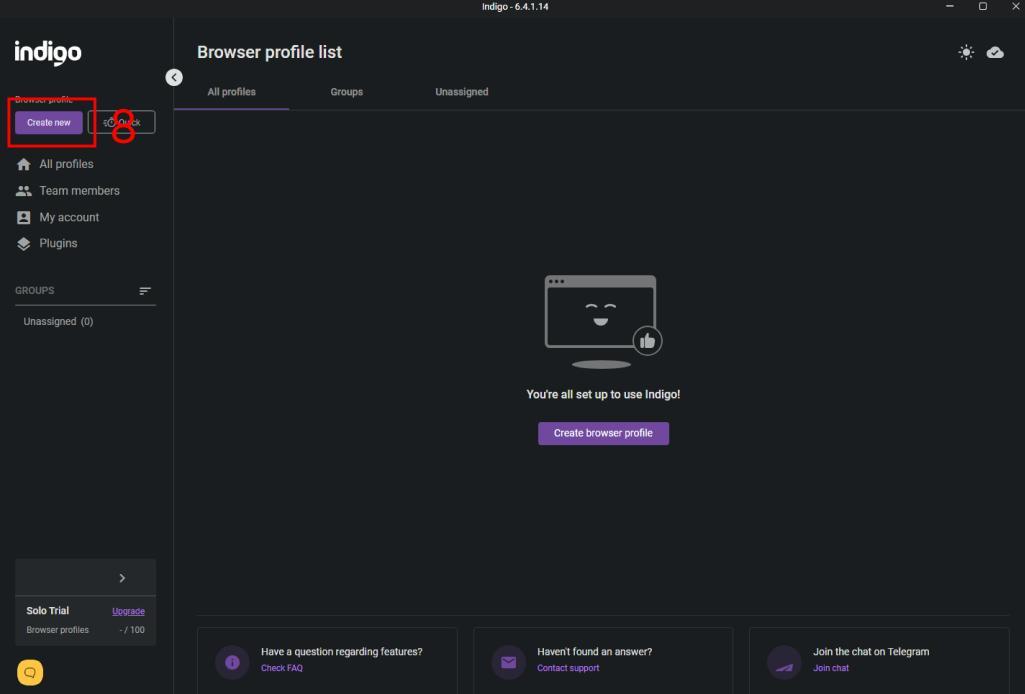Open the Upgrade link for Solo Trial

pyautogui.click(x=128, y=611)
